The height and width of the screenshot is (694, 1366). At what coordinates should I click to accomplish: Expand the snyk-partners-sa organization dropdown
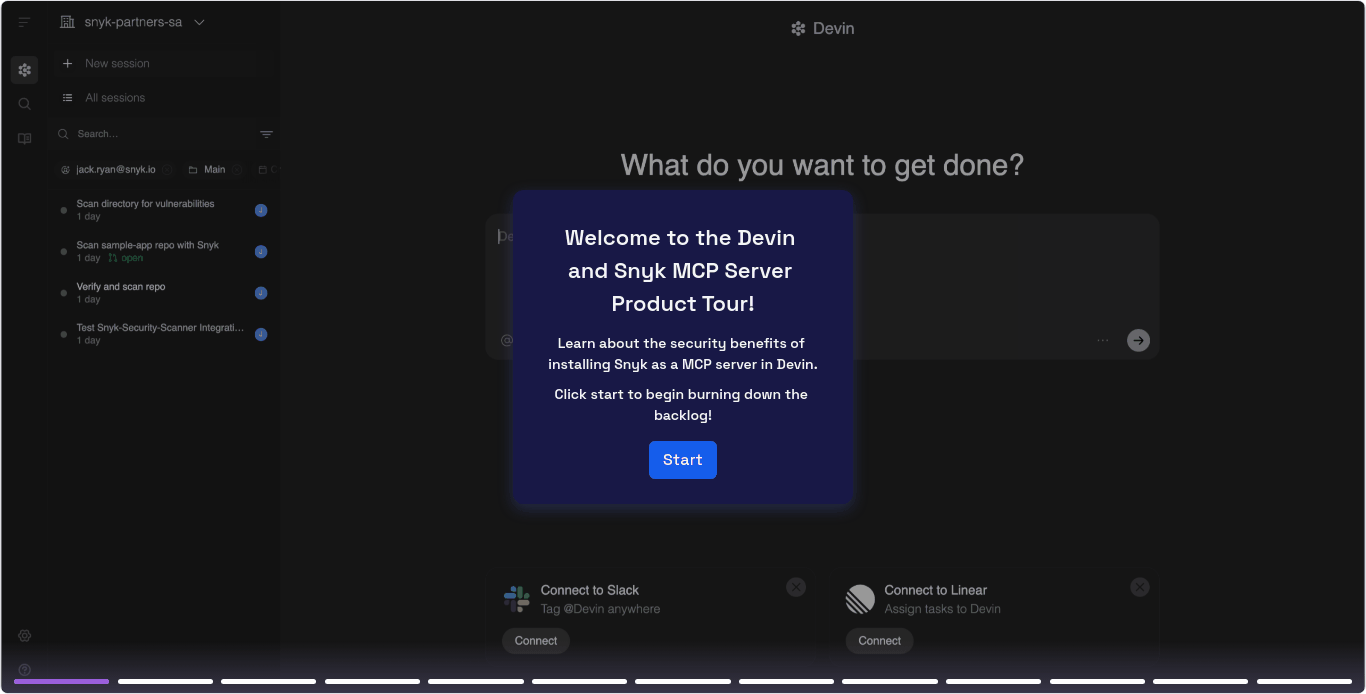pyautogui.click(x=199, y=22)
